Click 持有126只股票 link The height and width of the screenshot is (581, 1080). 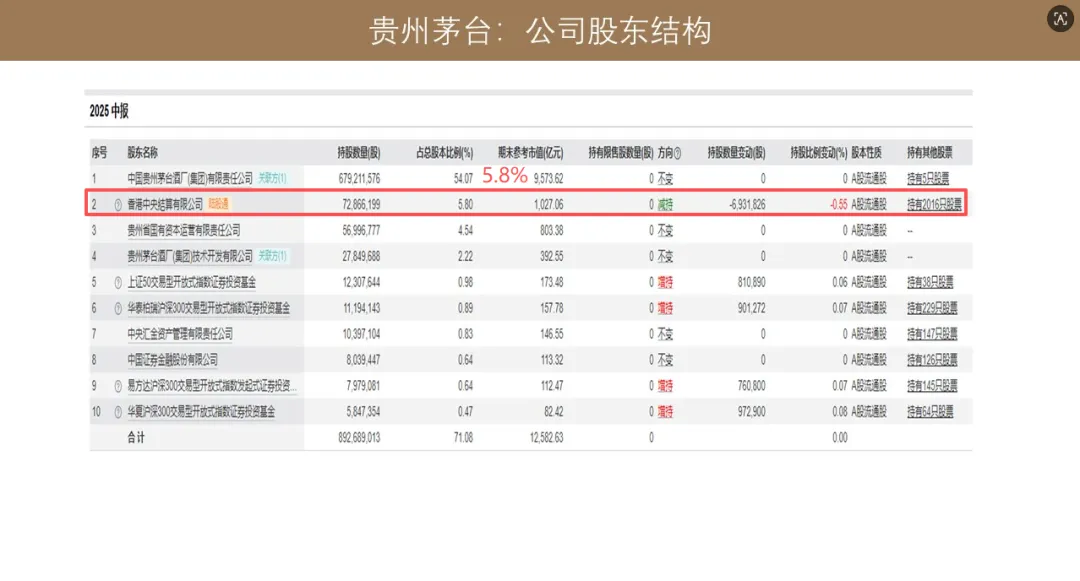point(932,360)
